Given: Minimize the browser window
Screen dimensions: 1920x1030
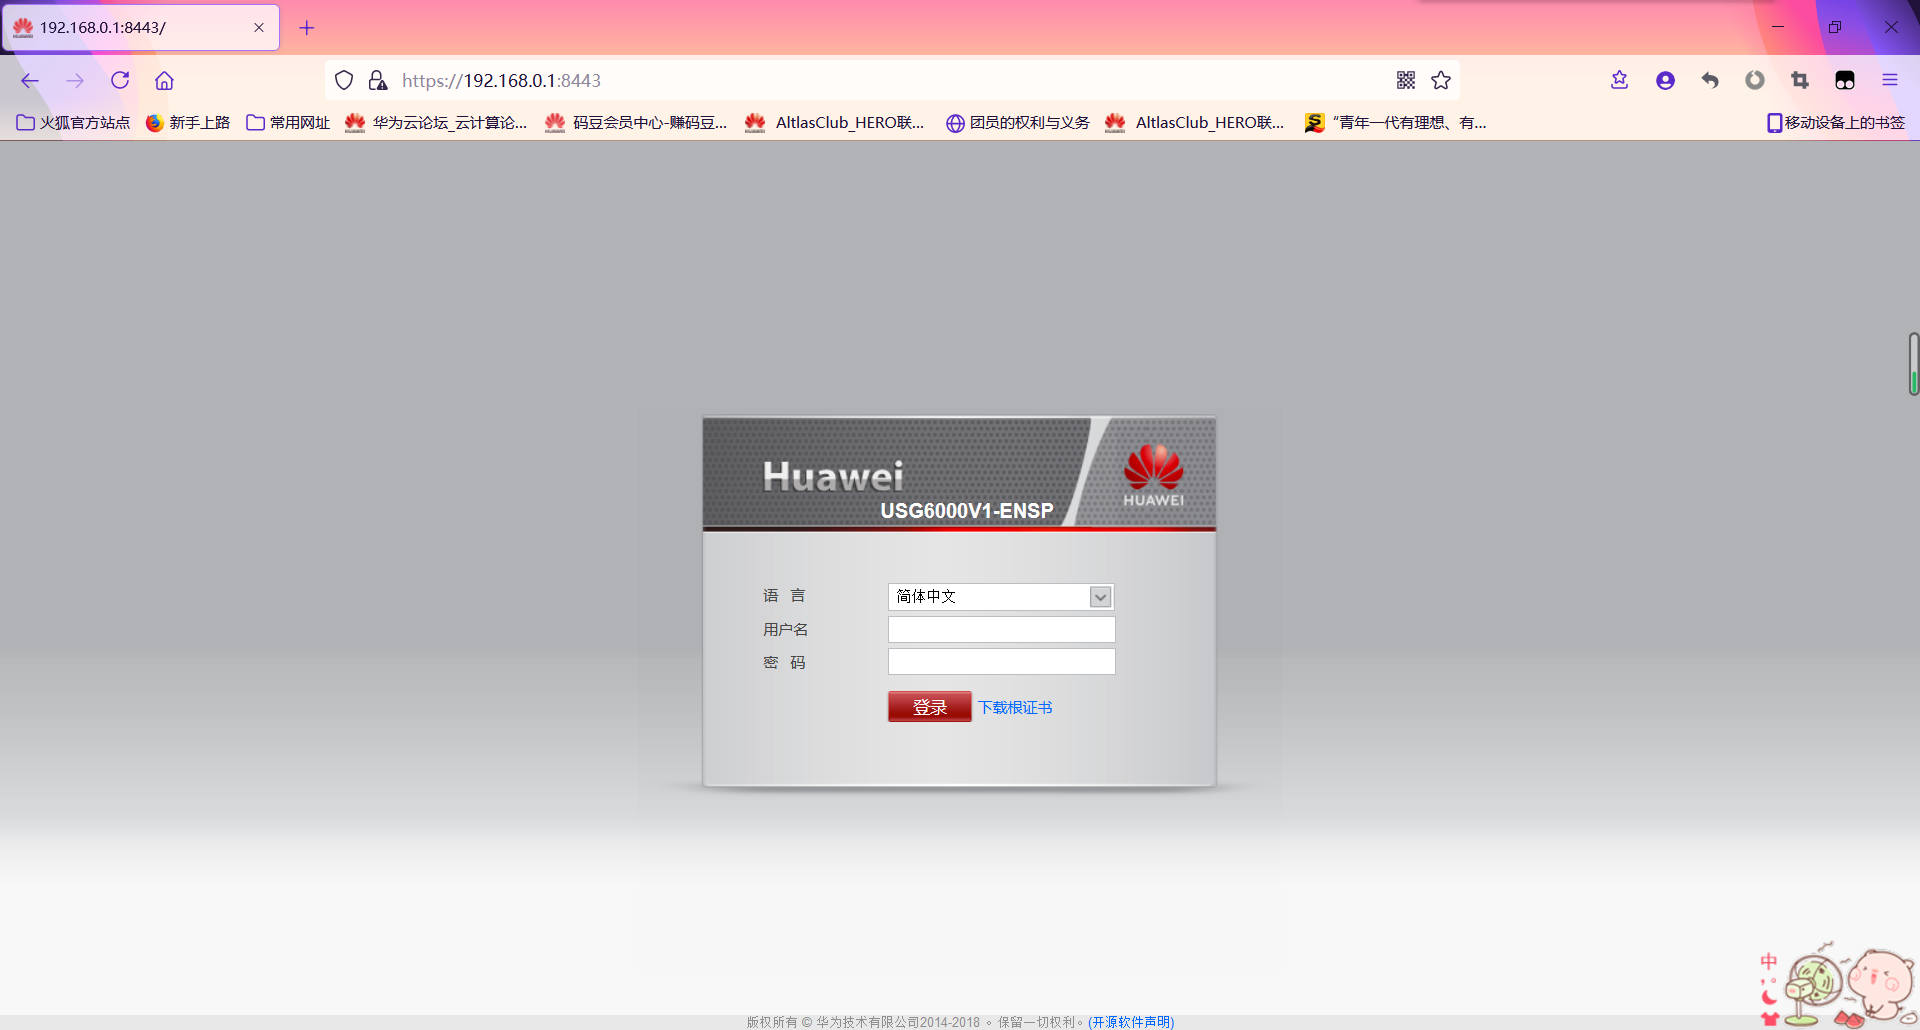Looking at the screenshot, I should pyautogui.click(x=1778, y=27).
